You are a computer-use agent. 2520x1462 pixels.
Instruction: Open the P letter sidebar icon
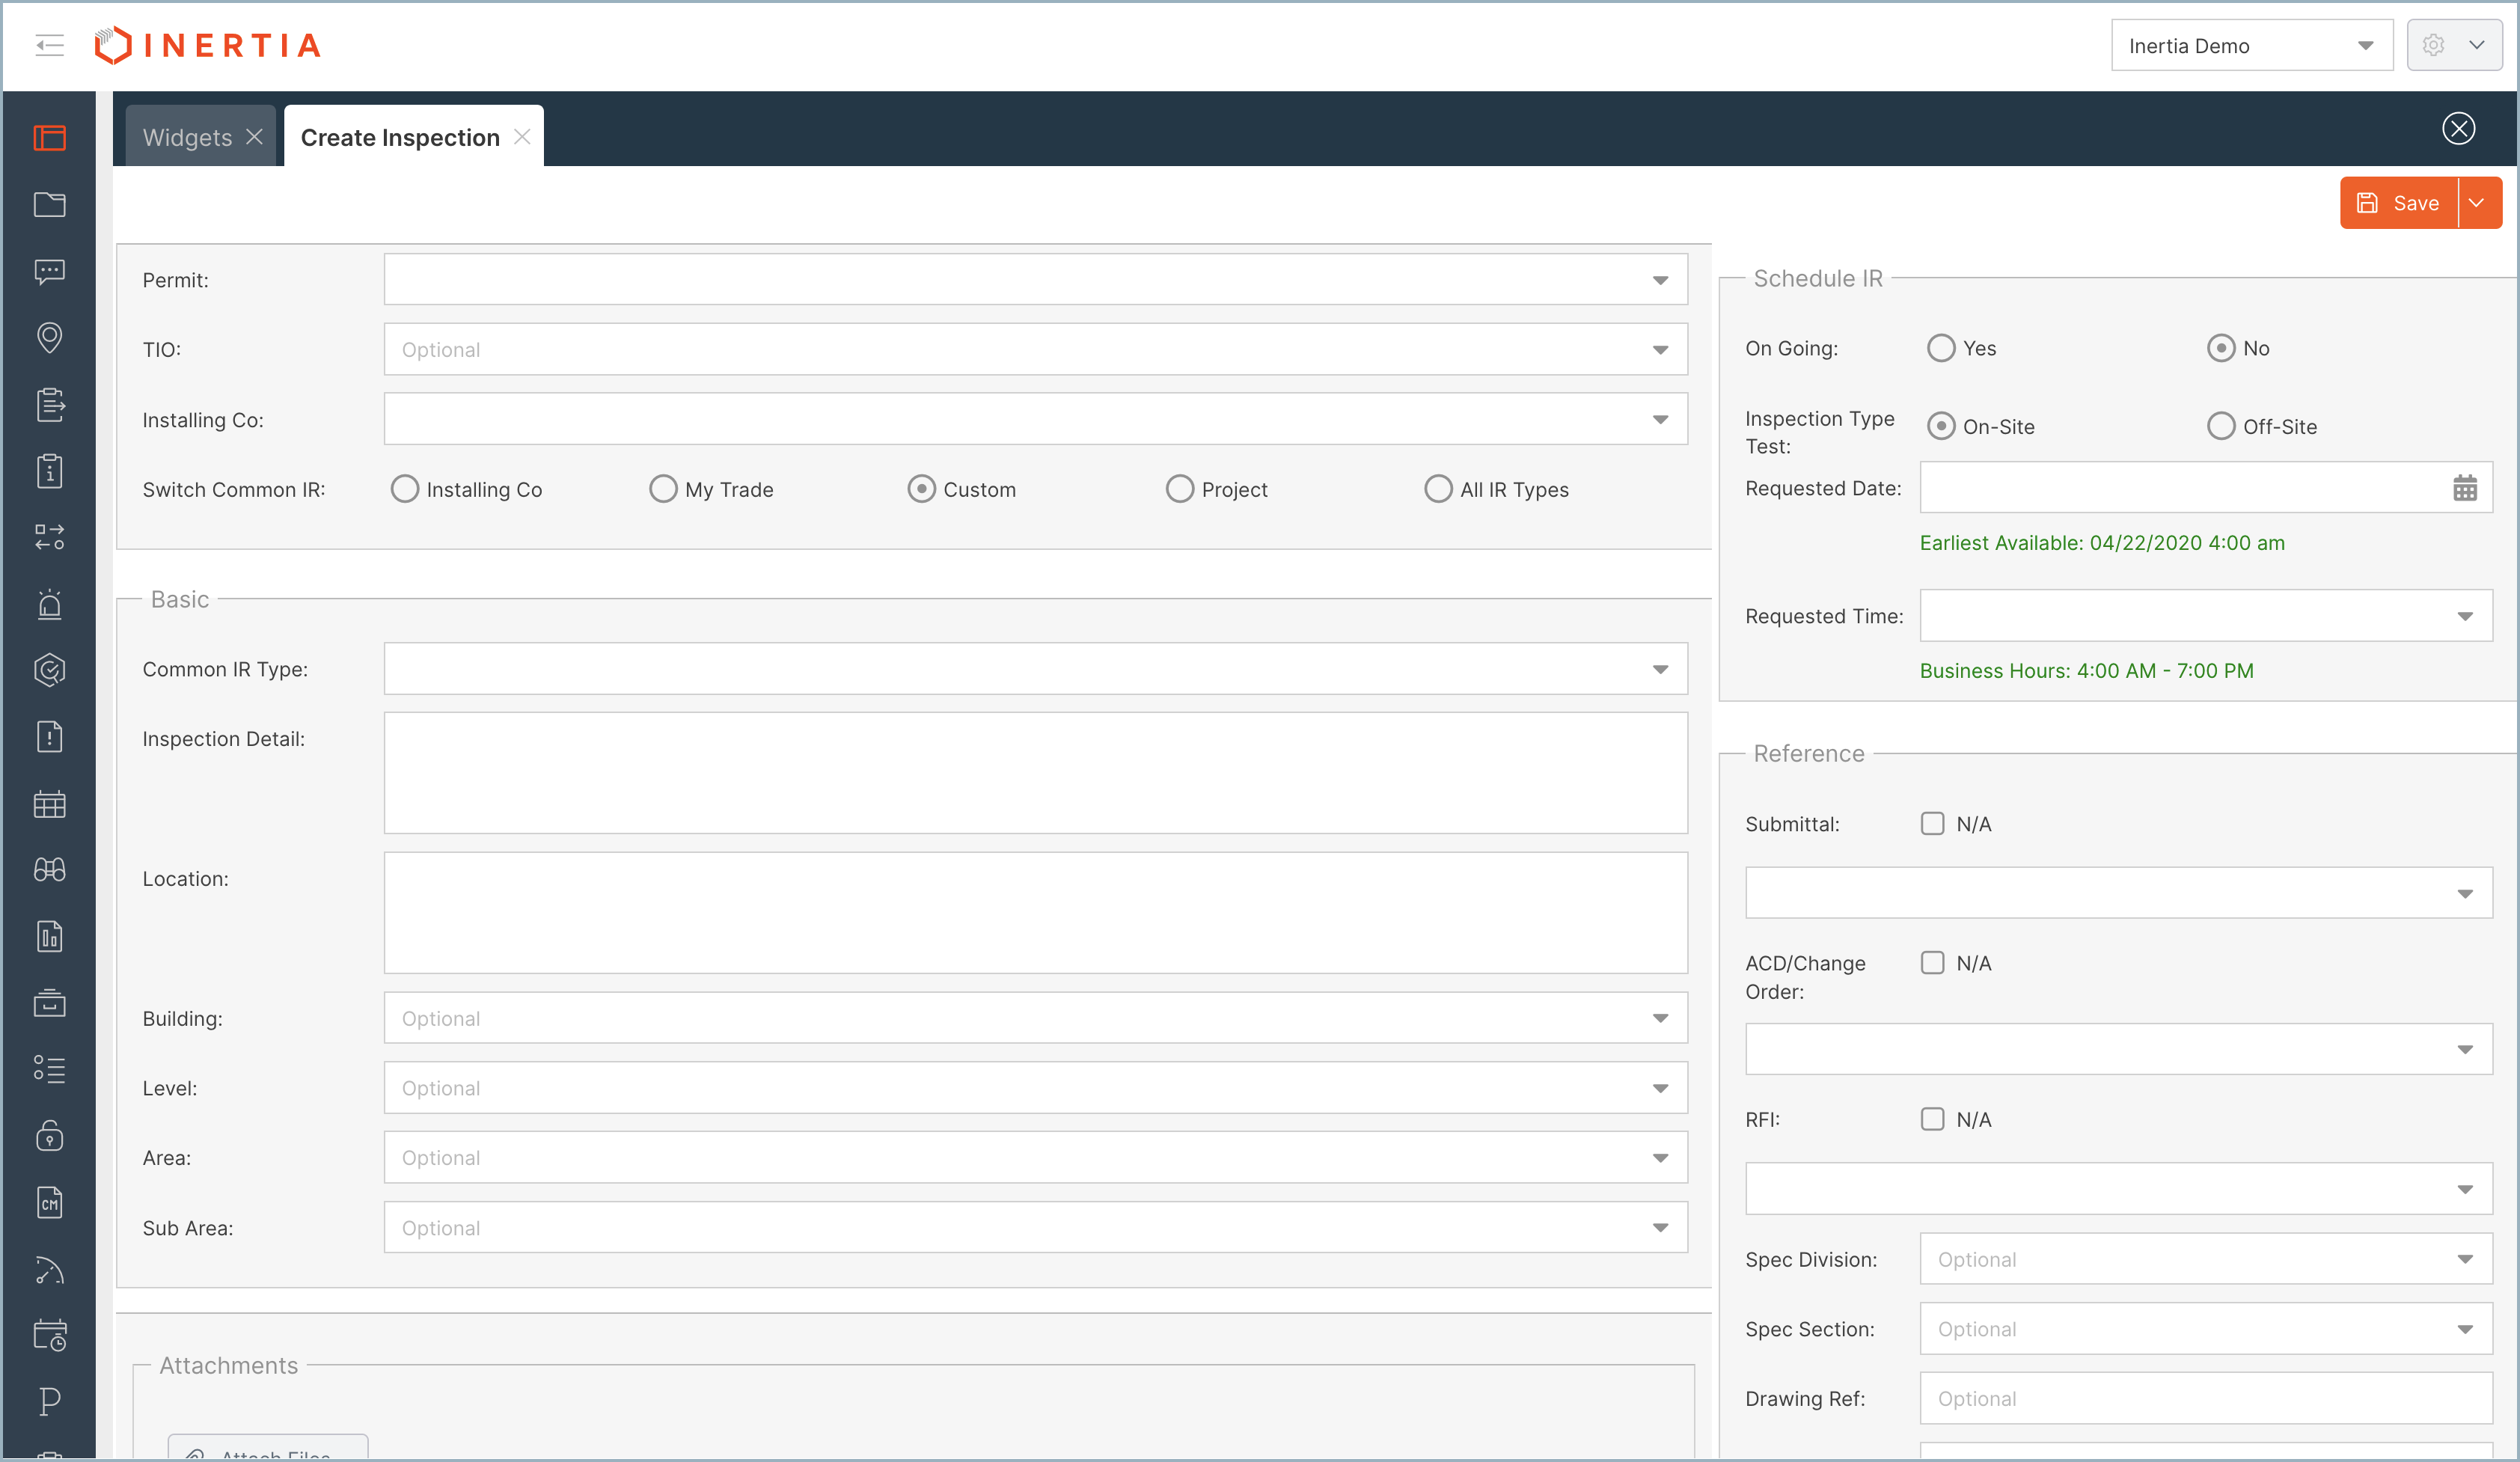[49, 1401]
